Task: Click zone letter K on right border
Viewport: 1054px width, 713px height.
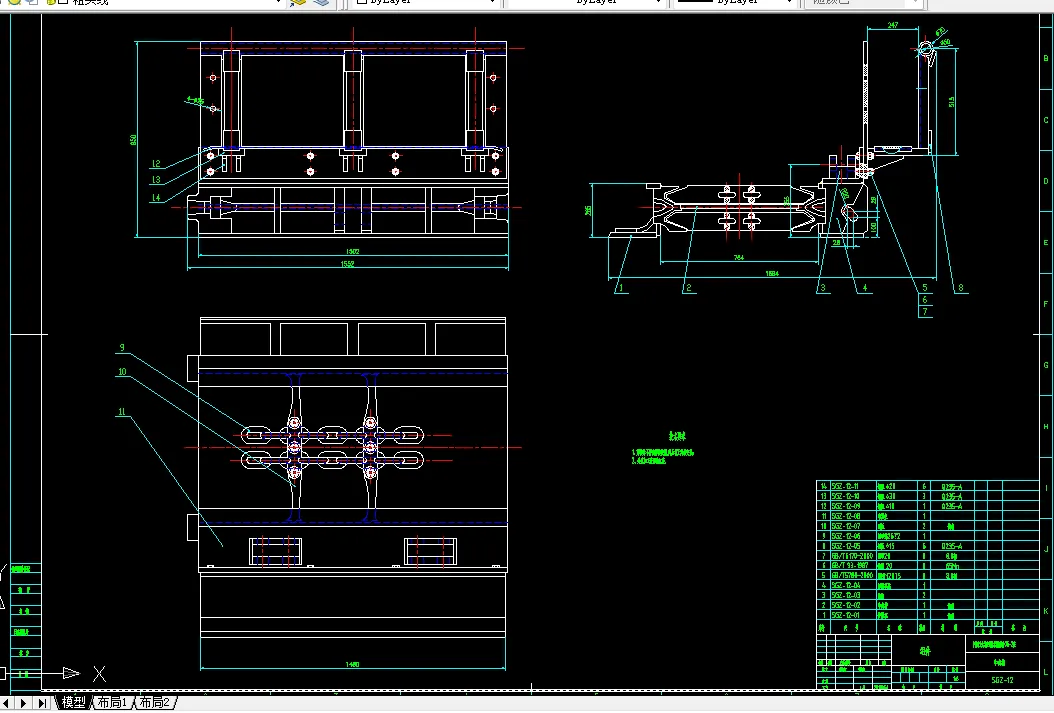Action: click(1046, 611)
